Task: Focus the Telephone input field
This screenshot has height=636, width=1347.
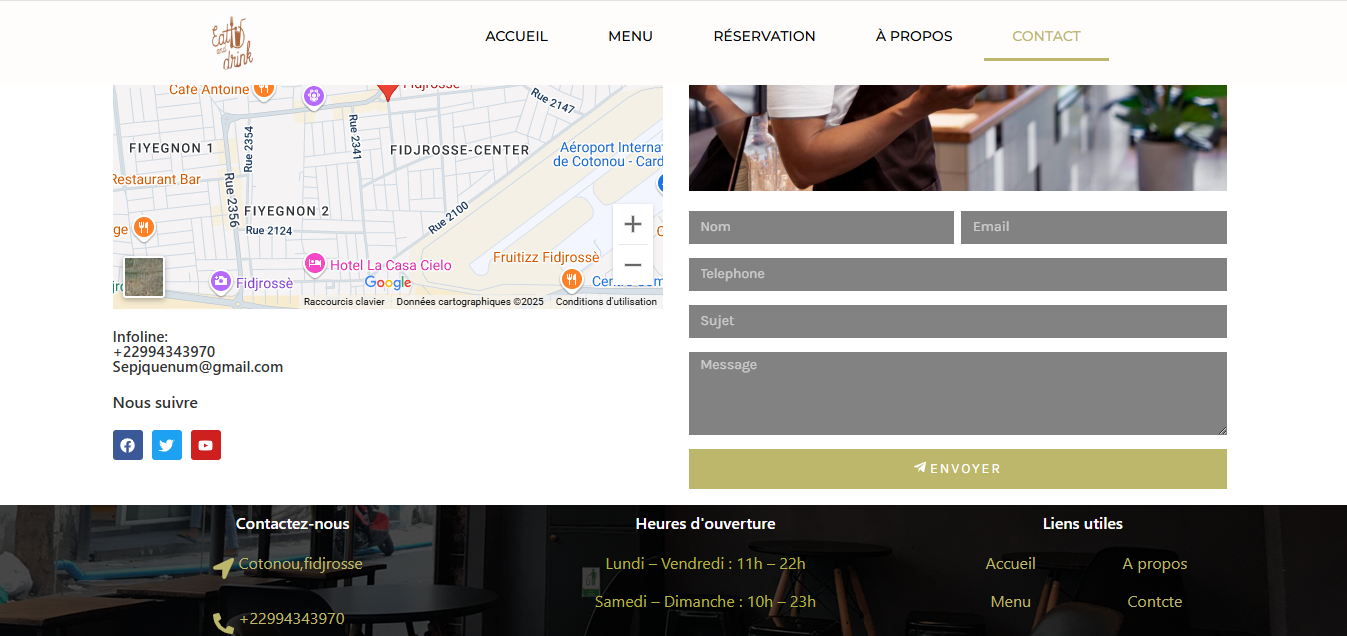Action: tap(958, 274)
